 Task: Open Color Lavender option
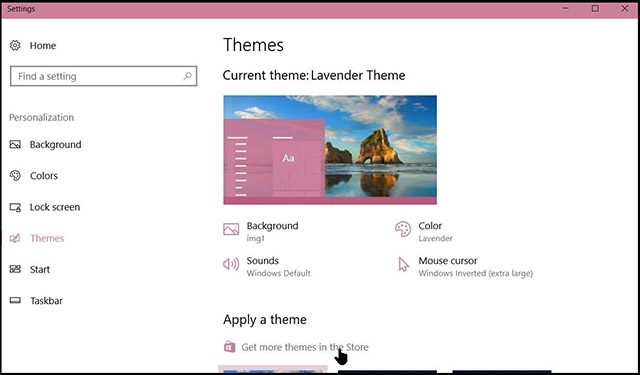click(x=436, y=231)
